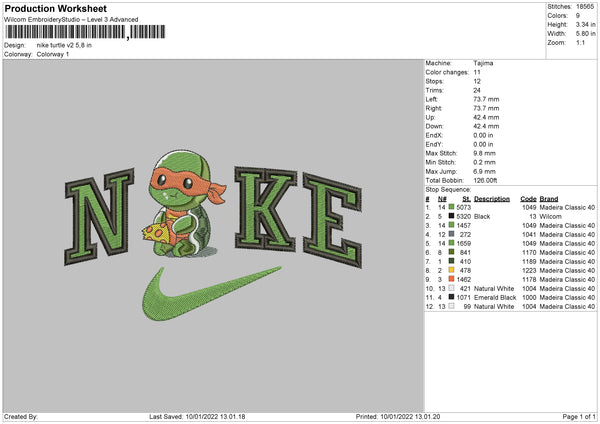The height and width of the screenshot is (424, 600).
Task: Pick the olive swatch in the 841 row
Action: [452, 252]
